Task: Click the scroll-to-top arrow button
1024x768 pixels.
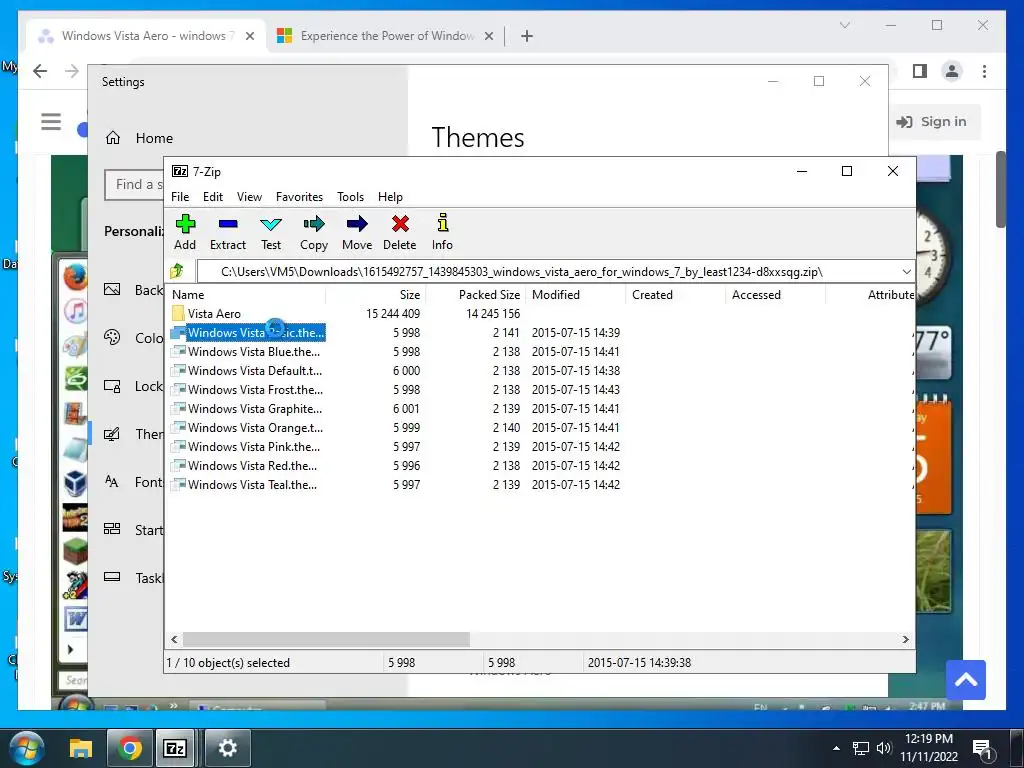Action: point(966,680)
